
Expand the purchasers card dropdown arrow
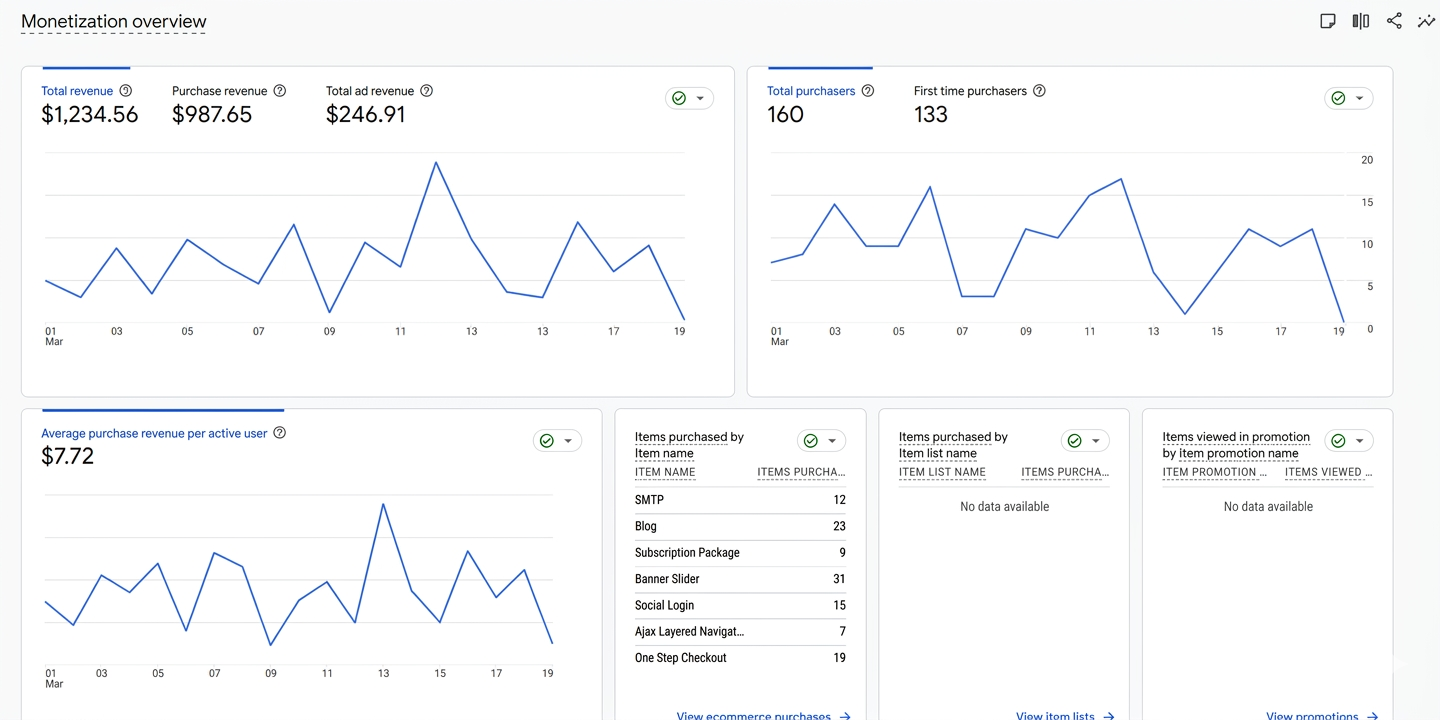point(1359,97)
